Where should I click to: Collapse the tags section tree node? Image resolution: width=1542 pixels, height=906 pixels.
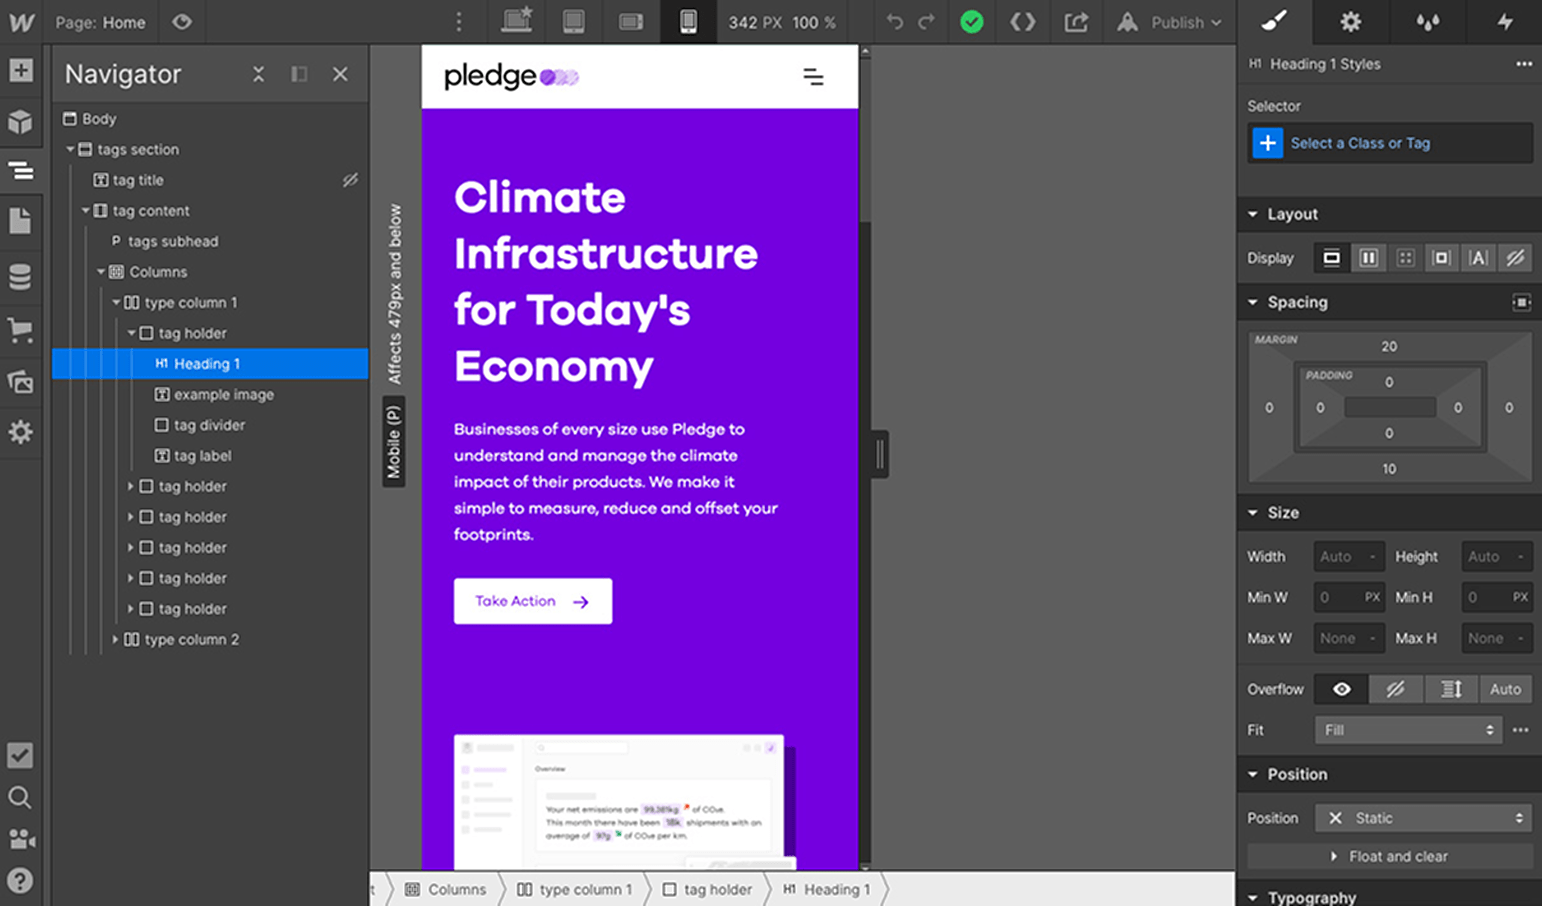[x=71, y=149]
